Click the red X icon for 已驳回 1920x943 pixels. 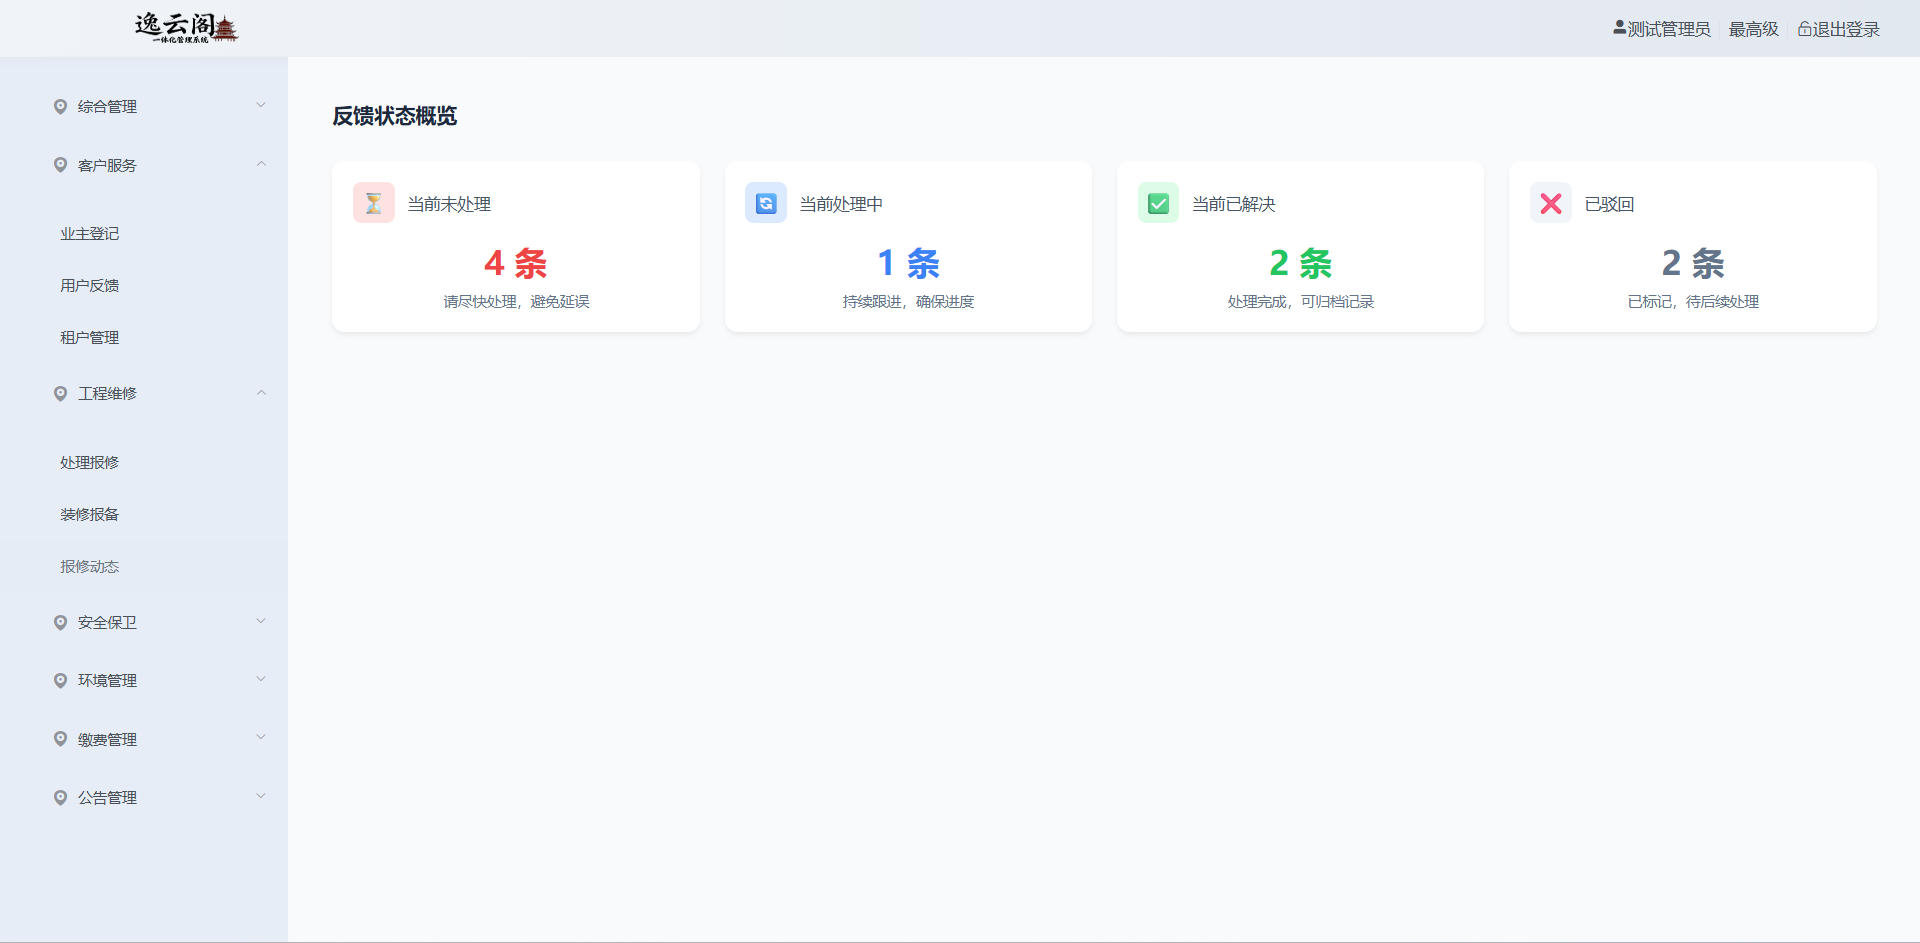1551,204
